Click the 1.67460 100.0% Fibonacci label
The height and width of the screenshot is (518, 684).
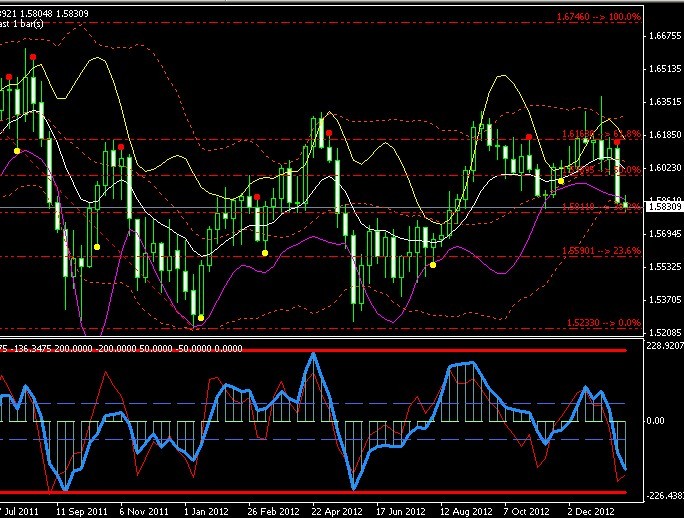tap(598, 17)
